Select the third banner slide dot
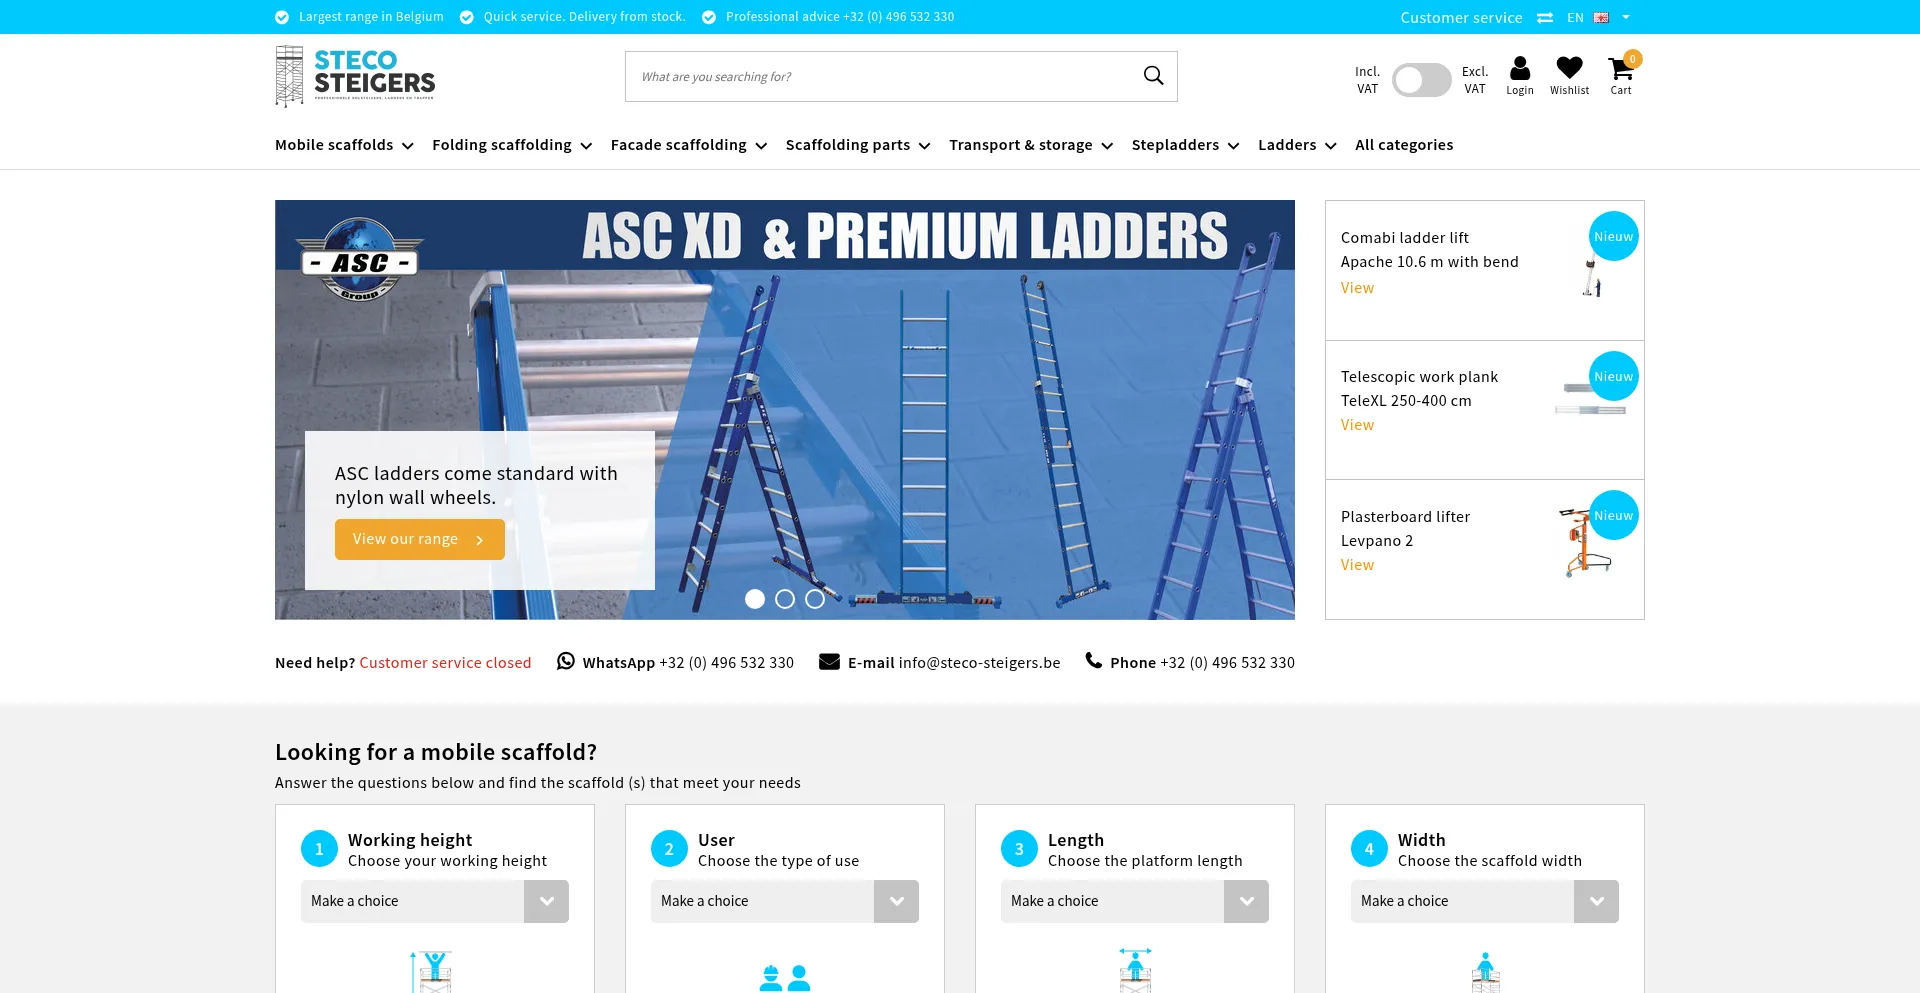 pos(815,599)
